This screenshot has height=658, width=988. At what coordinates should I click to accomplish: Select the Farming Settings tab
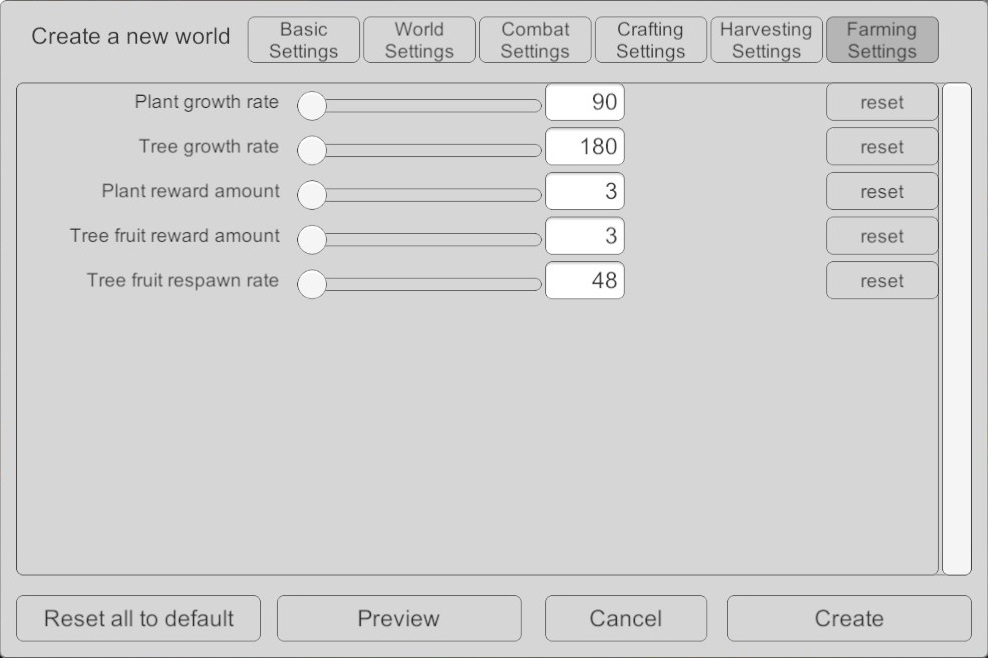pyautogui.click(x=882, y=40)
